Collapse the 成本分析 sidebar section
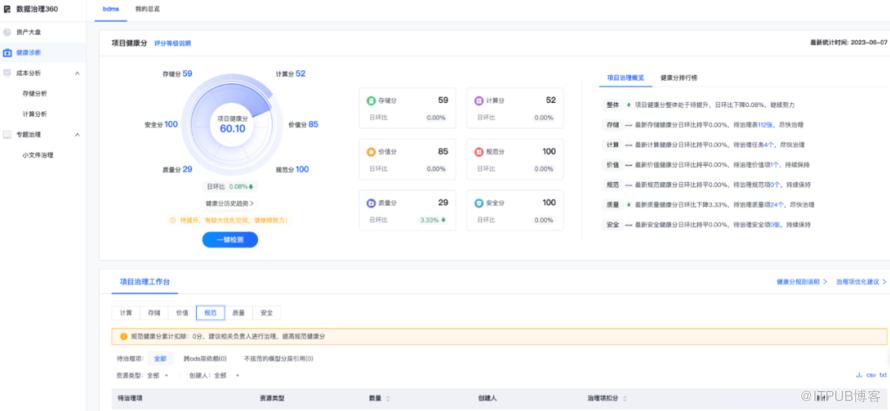The width and height of the screenshot is (890, 411). [x=78, y=73]
